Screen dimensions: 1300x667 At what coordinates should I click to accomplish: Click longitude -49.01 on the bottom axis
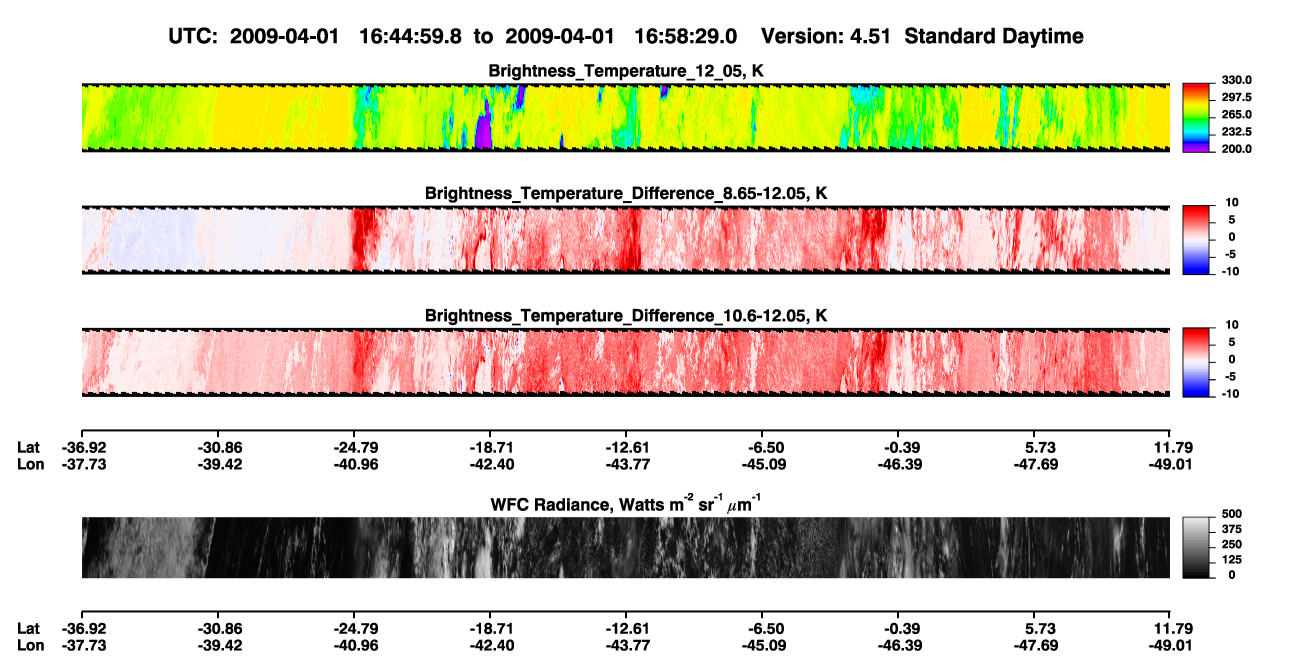1171,645
